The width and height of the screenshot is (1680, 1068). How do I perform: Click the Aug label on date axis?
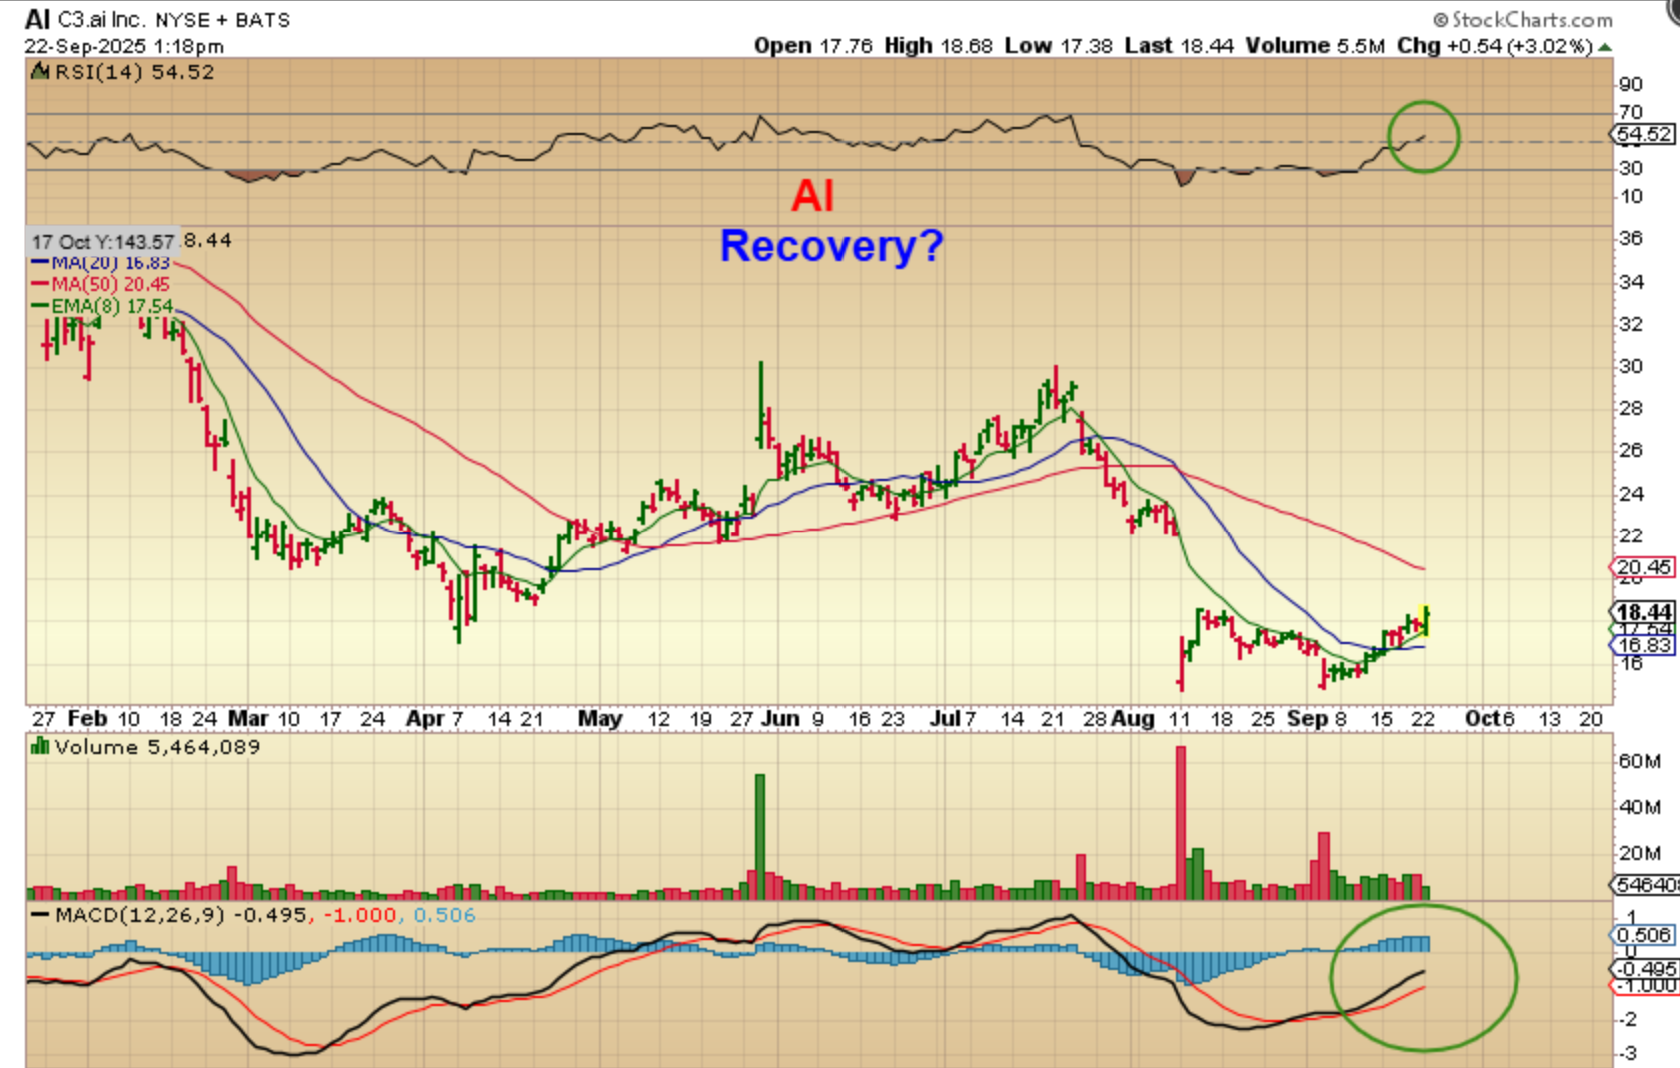(x=1133, y=718)
